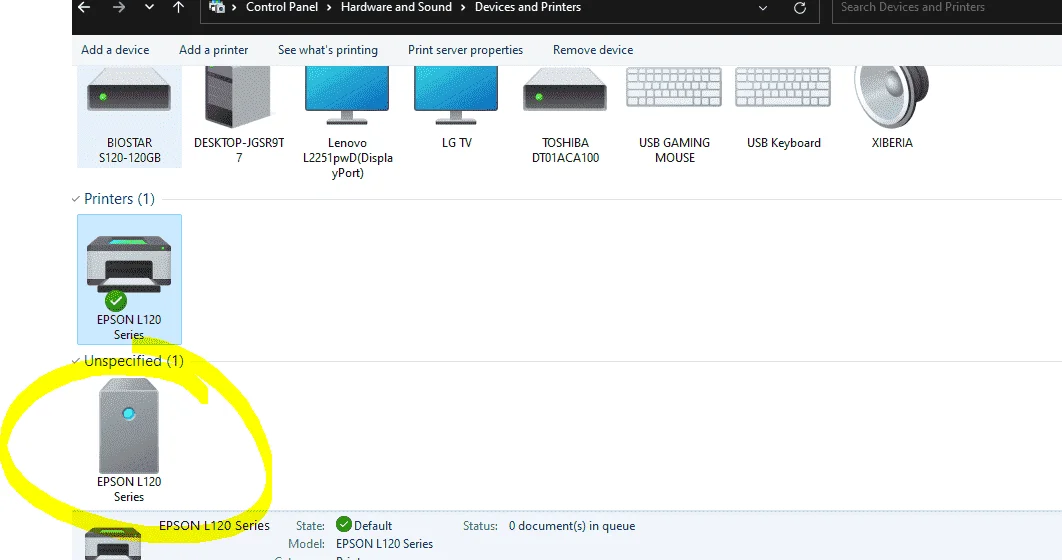1062x560 pixels.
Task: Click the Model EPSON L120 Series value
Action: 384,544
